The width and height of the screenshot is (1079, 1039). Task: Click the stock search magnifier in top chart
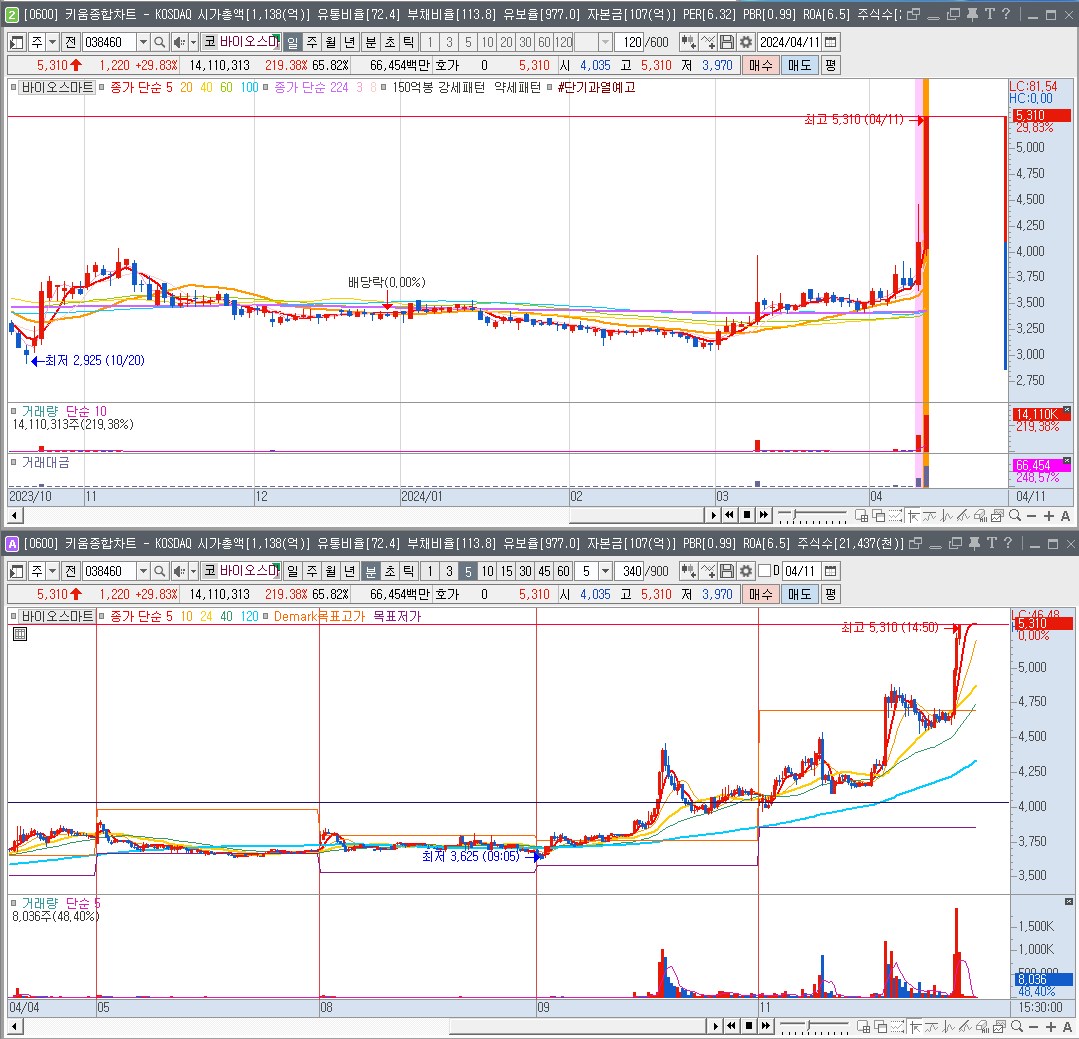[x=160, y=43]
